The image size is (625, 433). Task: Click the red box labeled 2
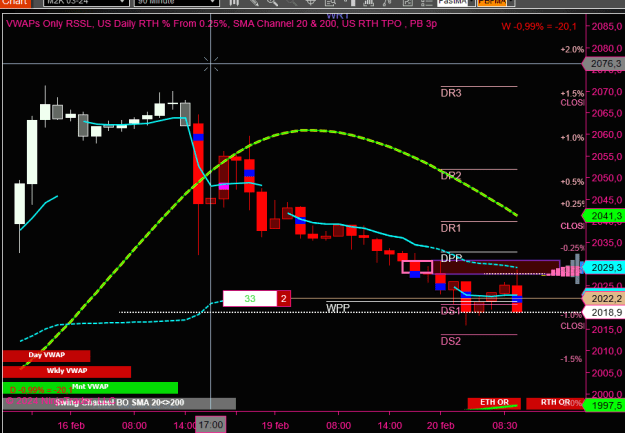pyautogui.click(x=284, y=299)
